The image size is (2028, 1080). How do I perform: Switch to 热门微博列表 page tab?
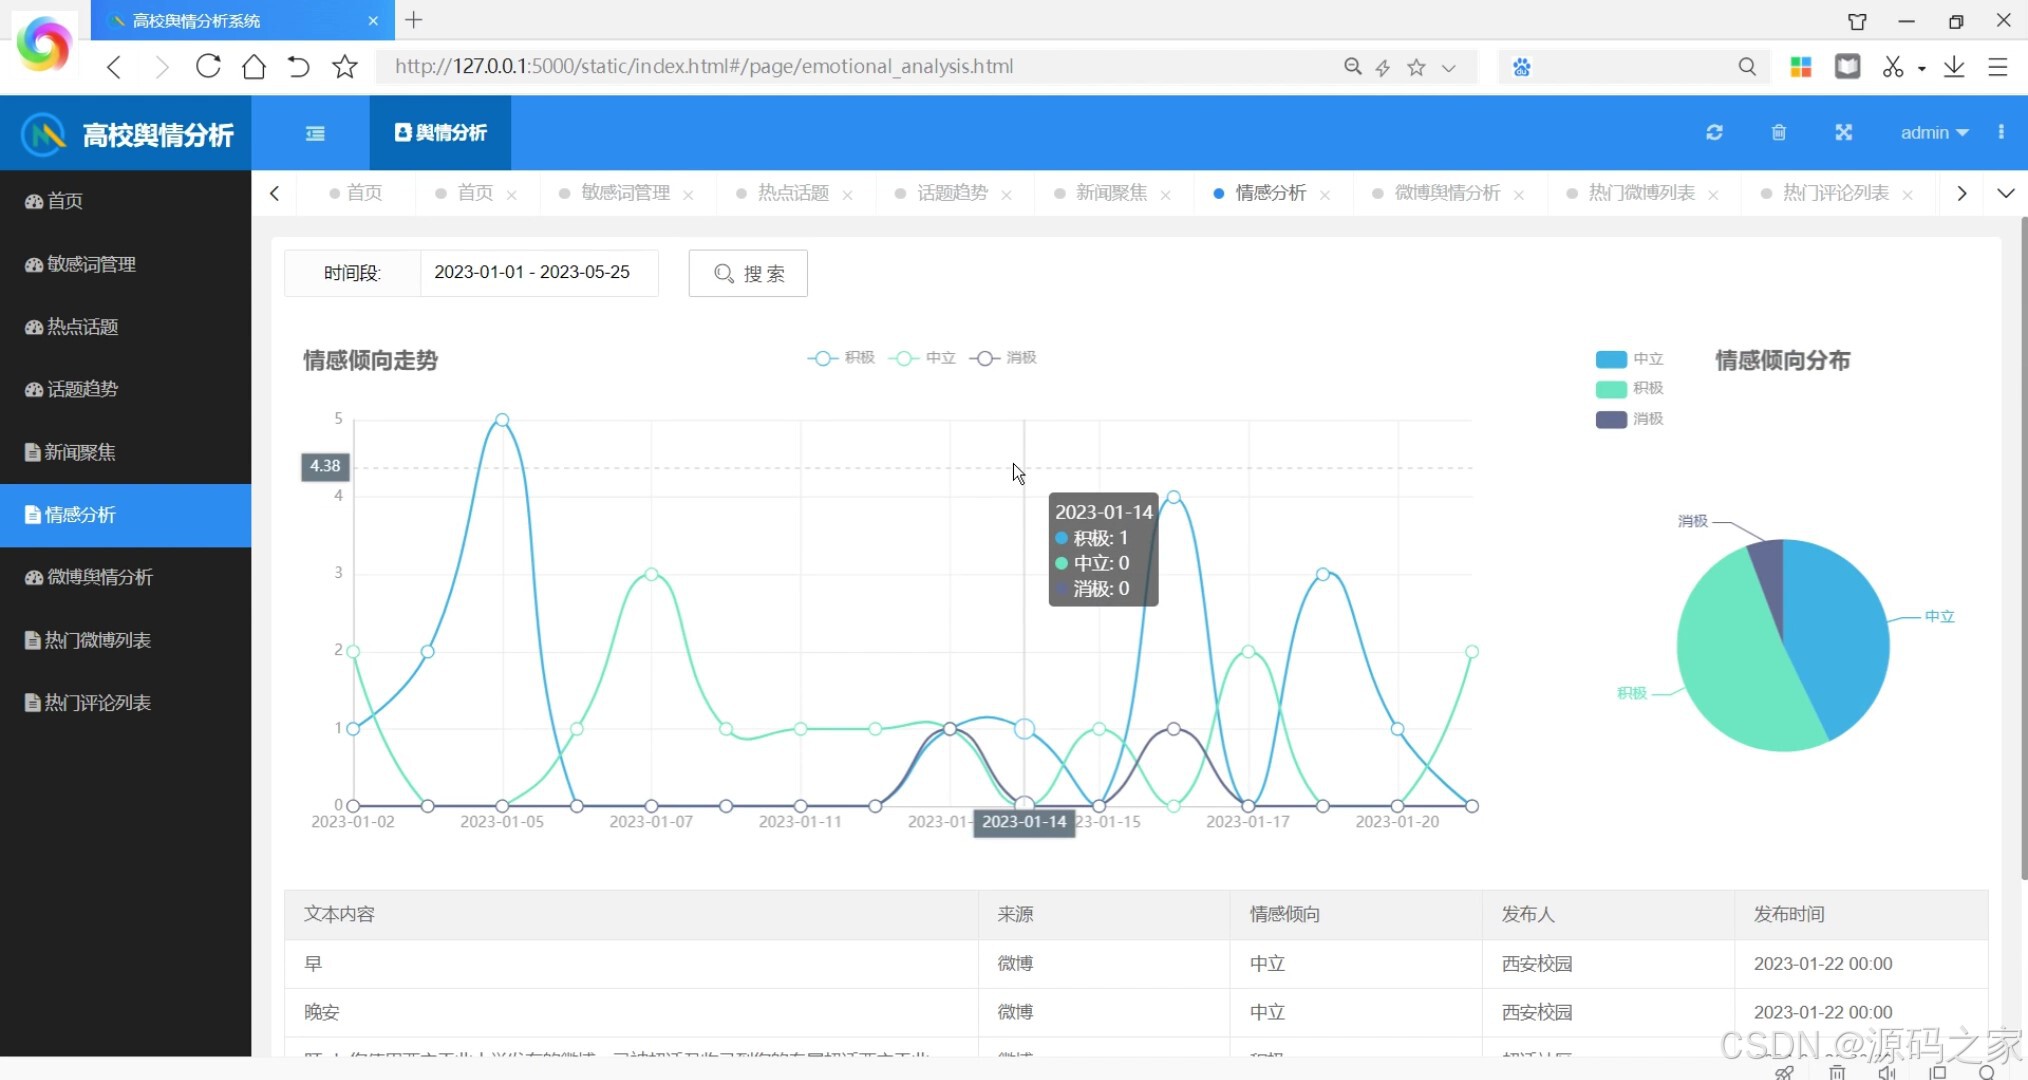tap(1641, 193)
